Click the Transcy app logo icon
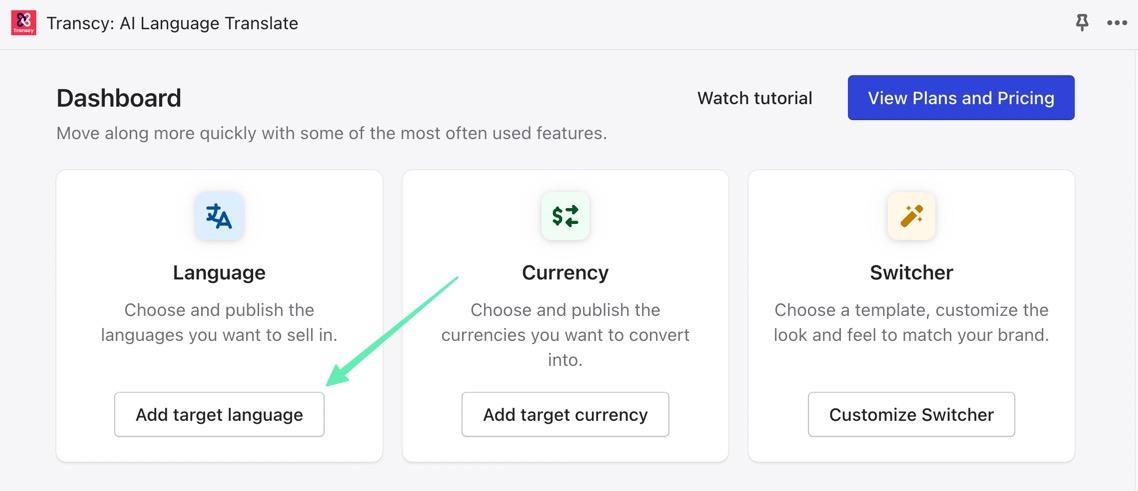This screenshot has height=491, width=1138. [23, 23]
